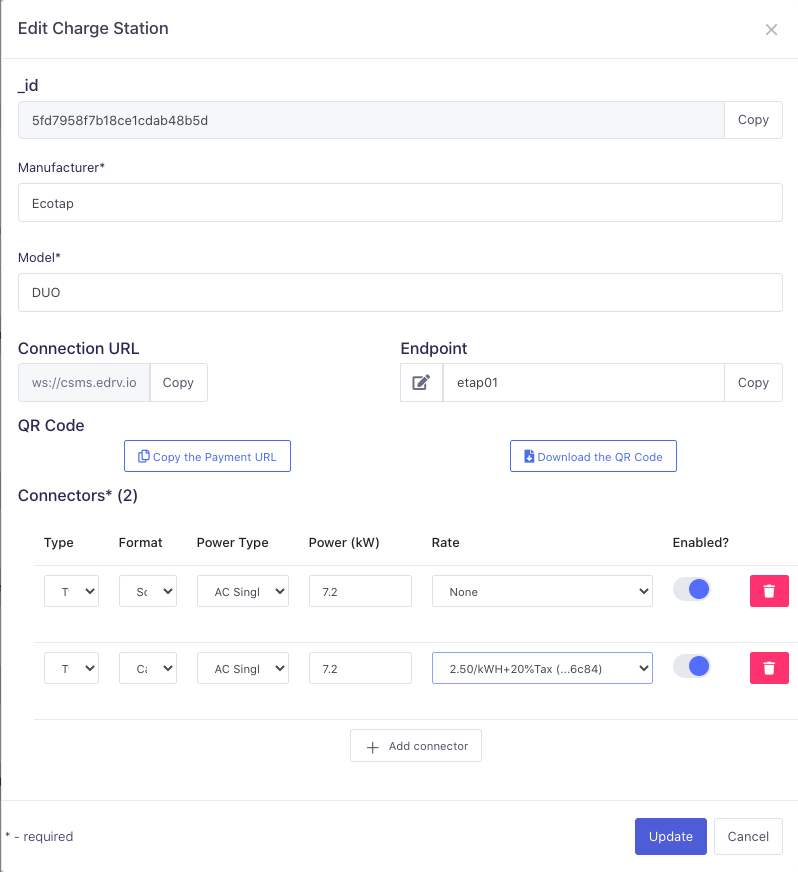The image size is (798, 872).
Task: Edit the Power (kW) field of the second connector
Action: point(360,668)
